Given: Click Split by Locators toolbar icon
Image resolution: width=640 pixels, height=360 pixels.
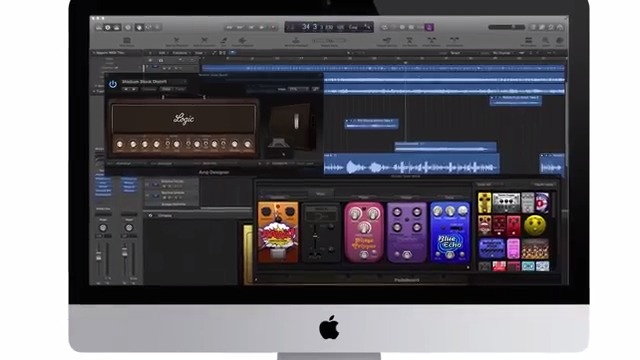Looking at the screenshot, I should [x=204, y=41].
